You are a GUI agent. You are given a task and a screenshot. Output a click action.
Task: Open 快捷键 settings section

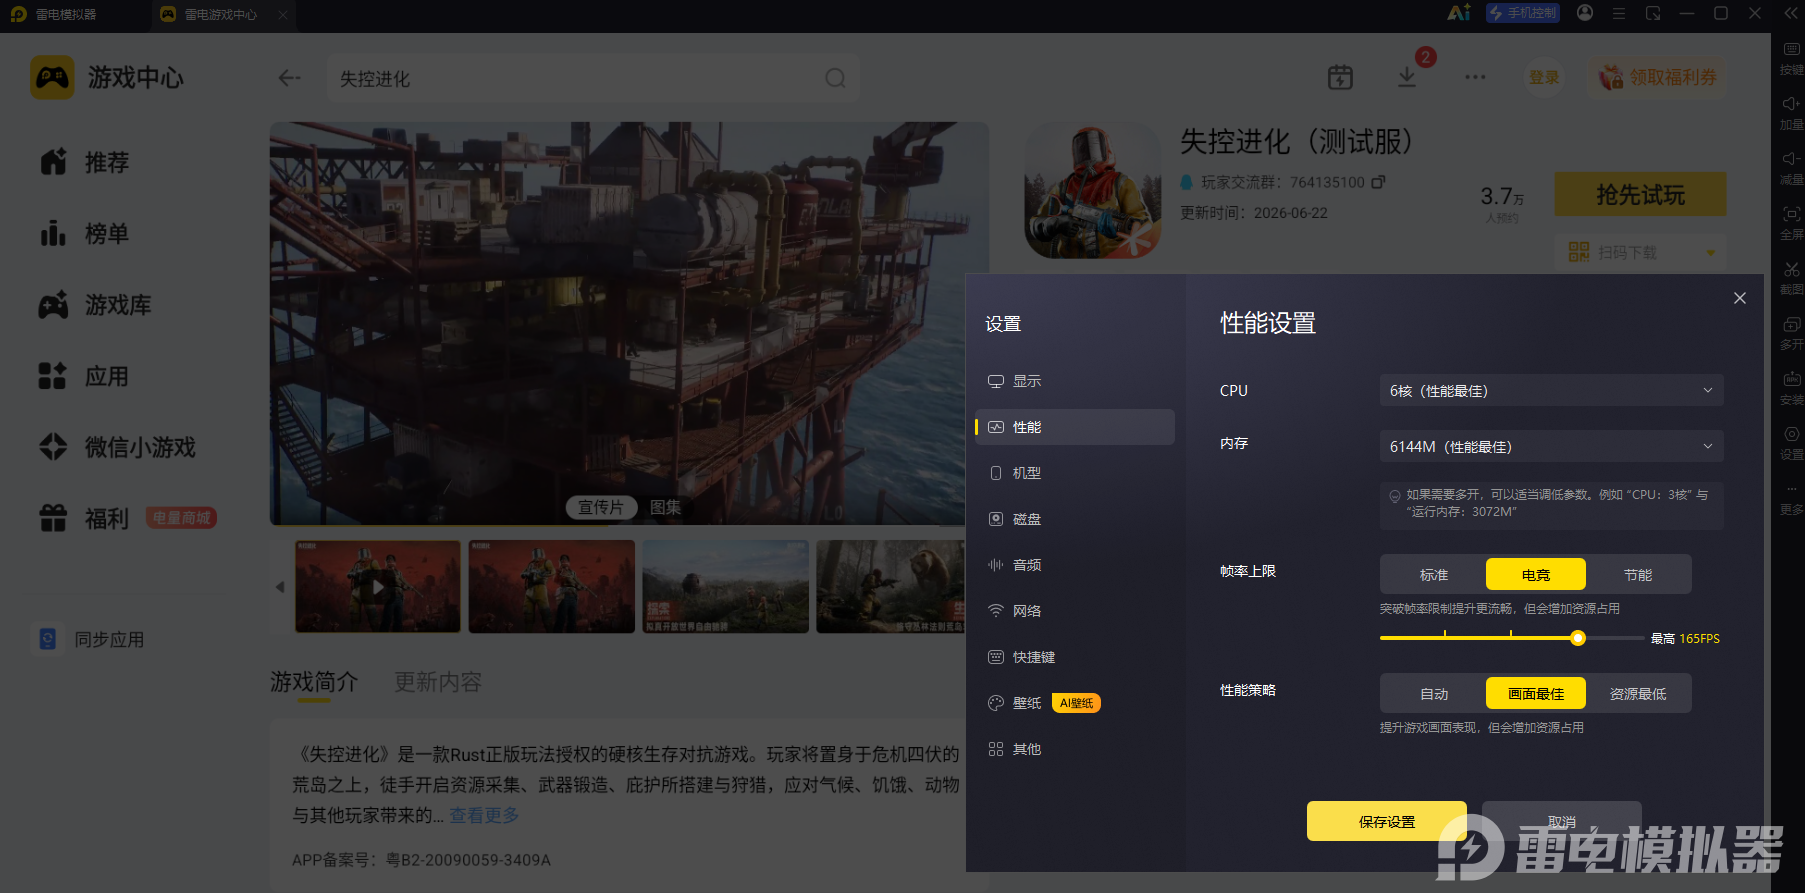(1075, 657)
